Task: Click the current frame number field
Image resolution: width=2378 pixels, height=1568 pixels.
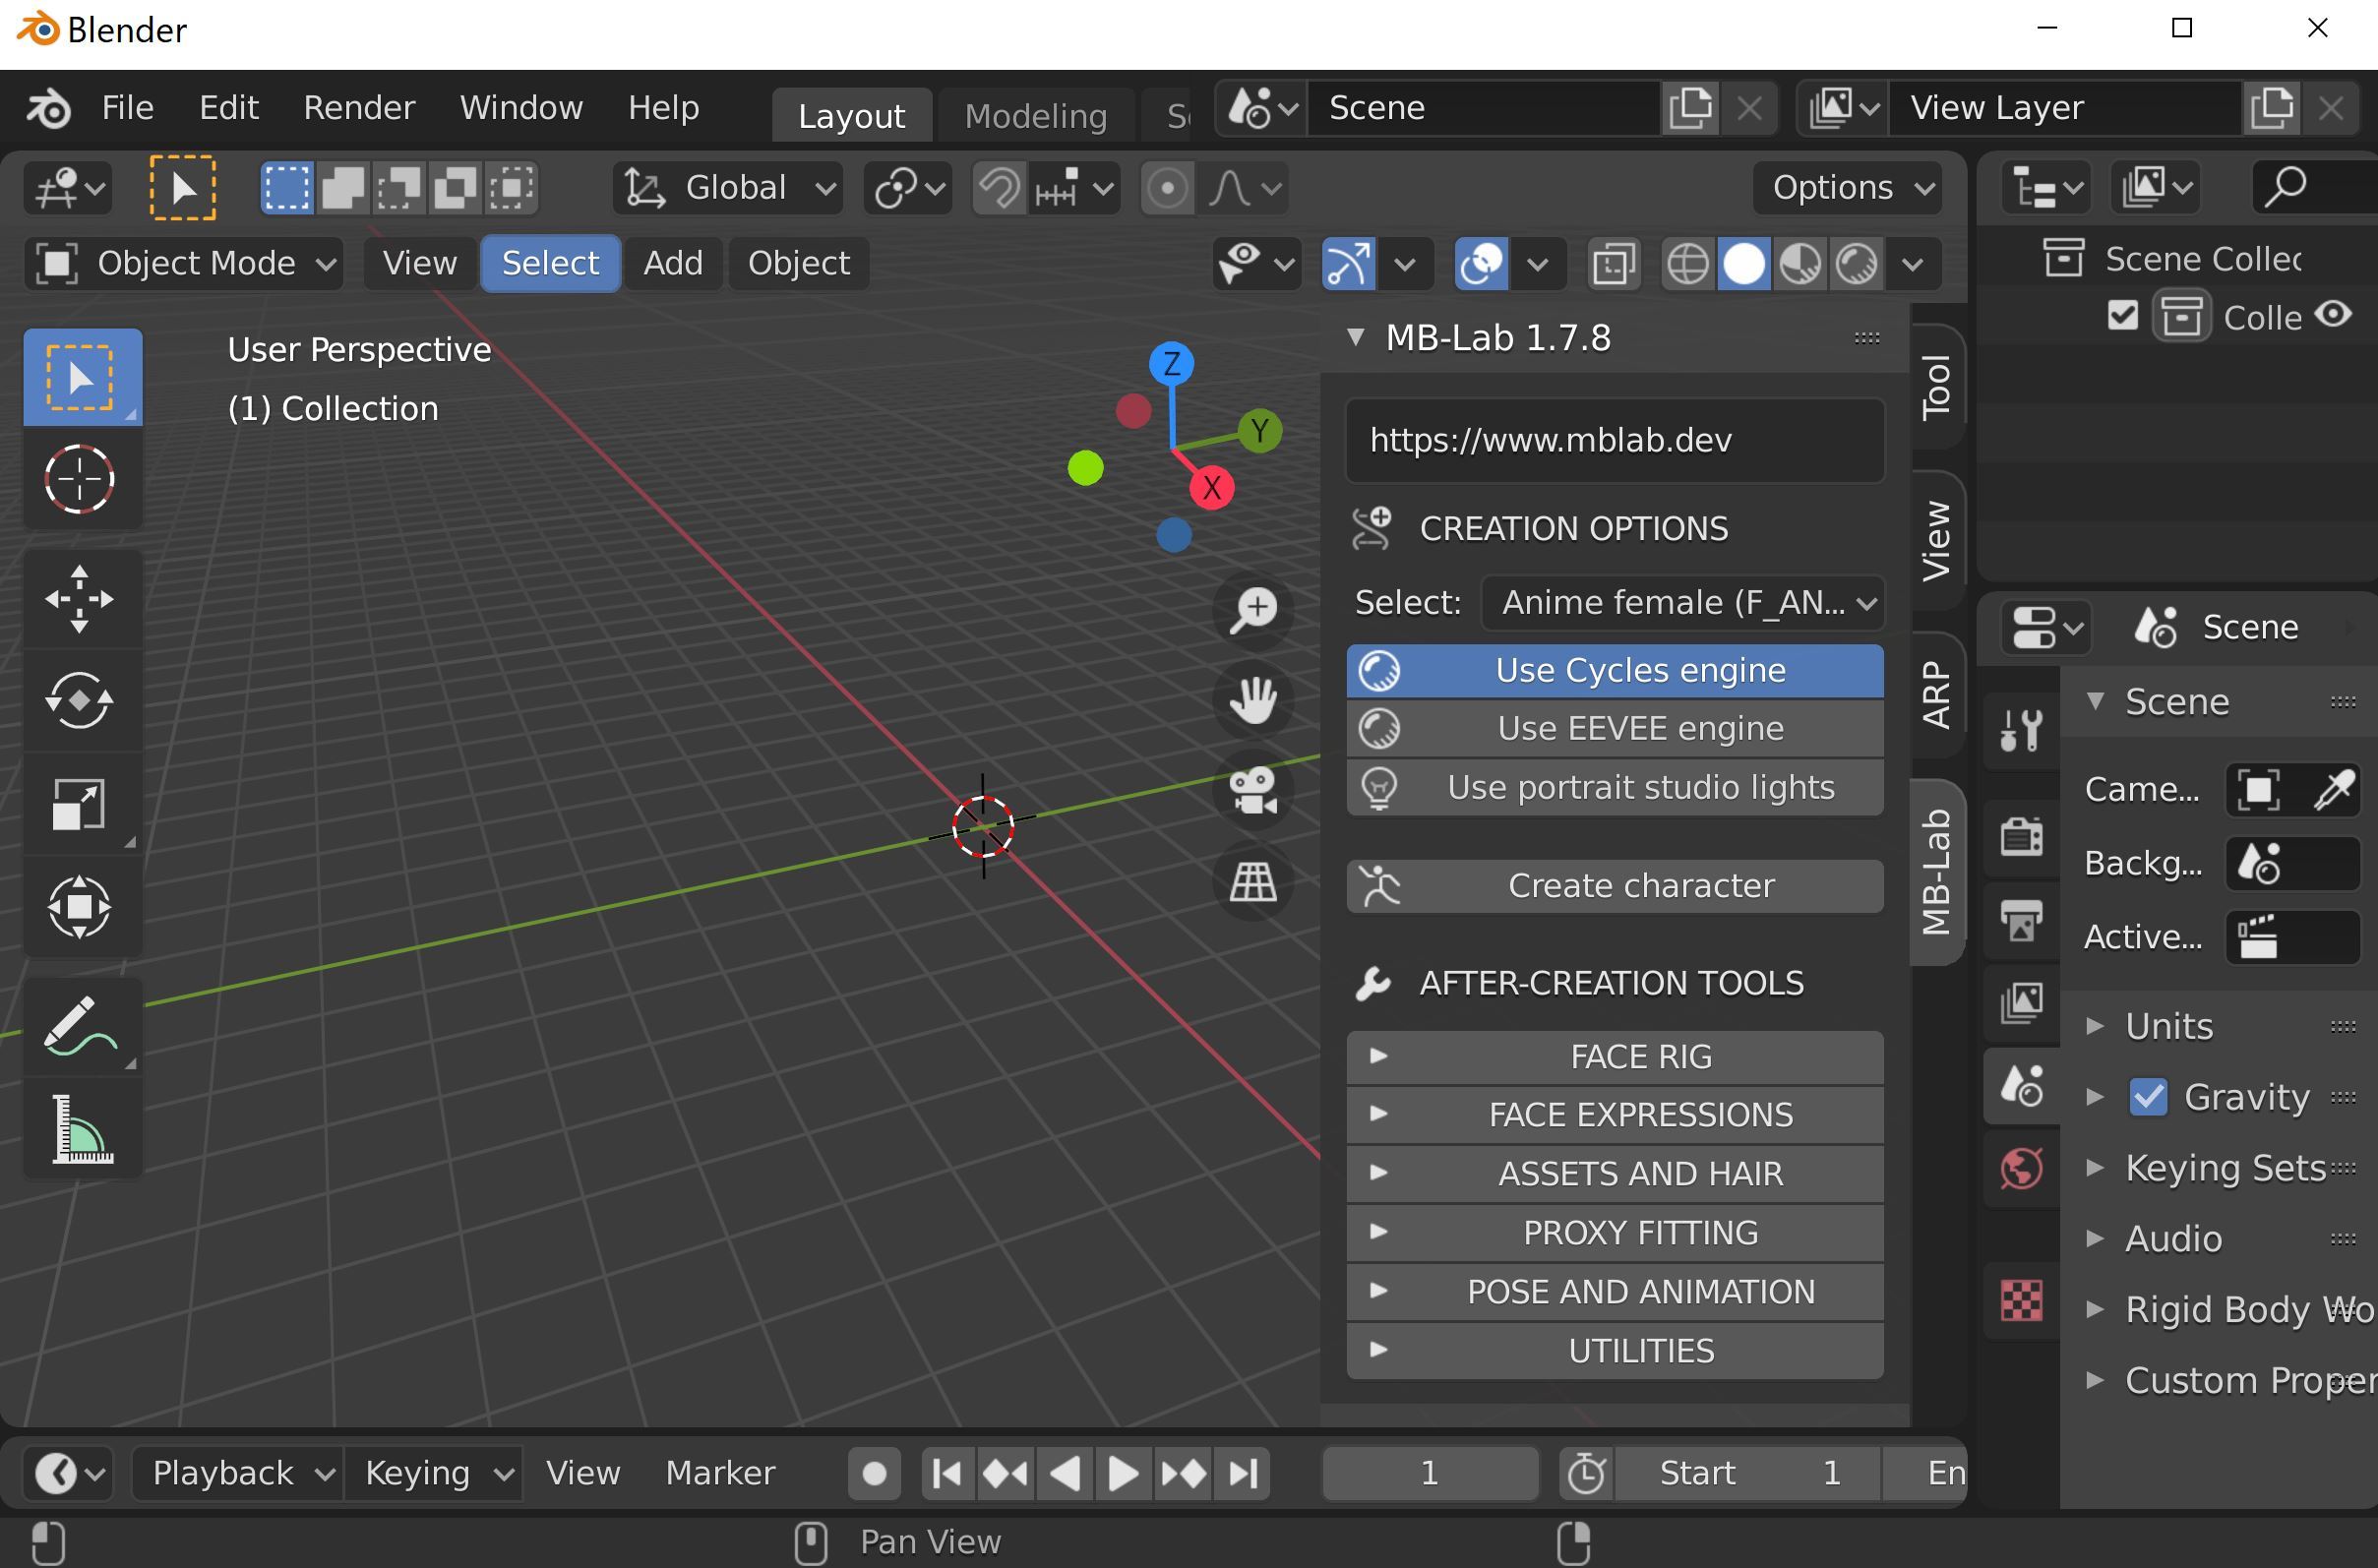Action: (1429, 1473)
